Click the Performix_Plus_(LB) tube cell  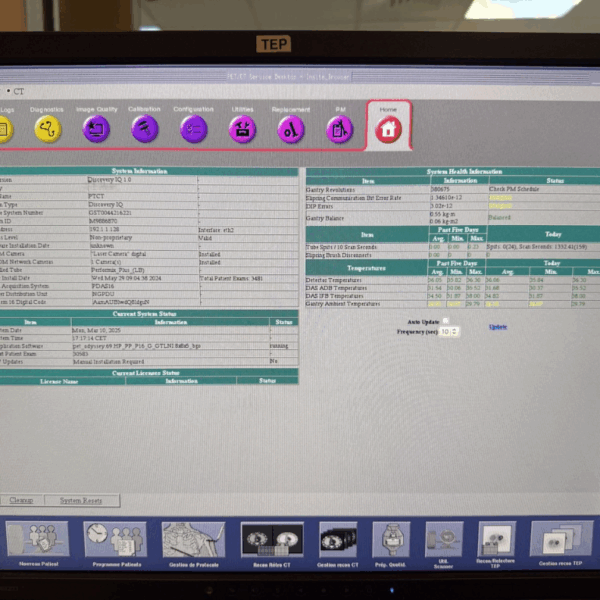point(144,270)
